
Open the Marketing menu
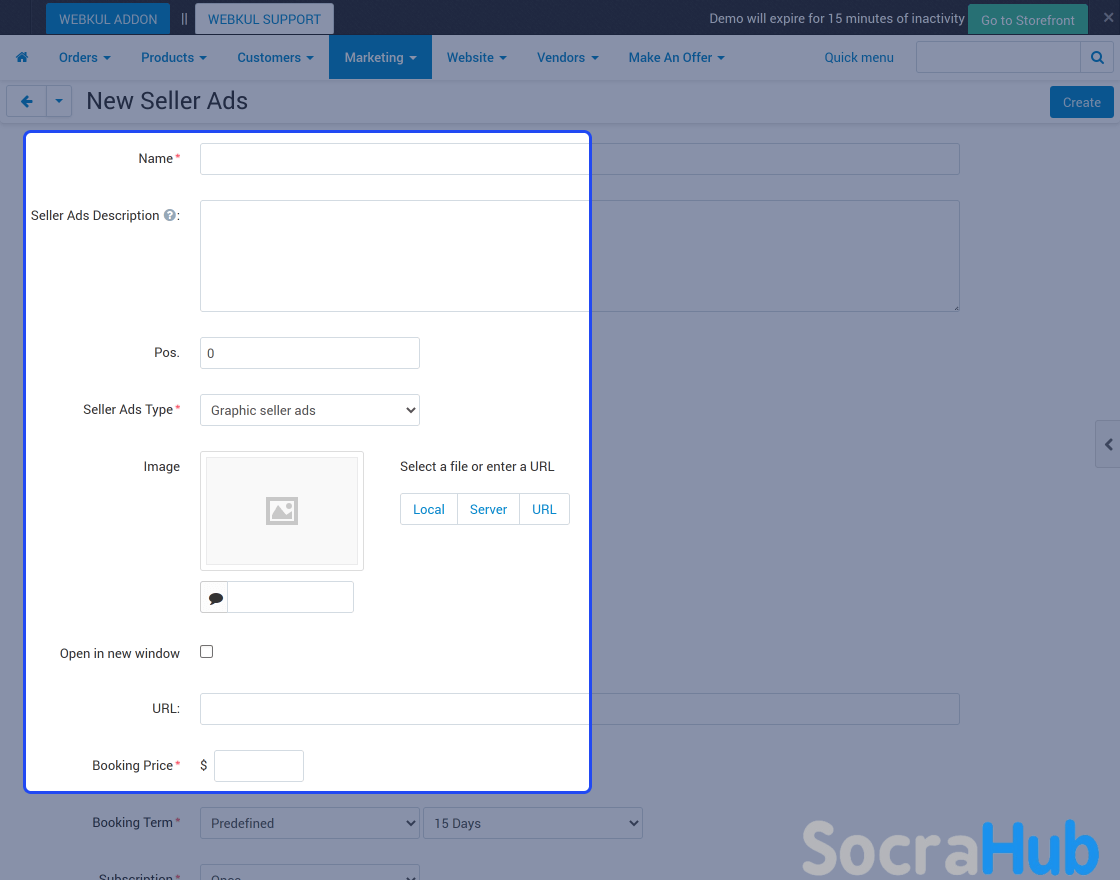pyautogui.click(x=380, y=58)
